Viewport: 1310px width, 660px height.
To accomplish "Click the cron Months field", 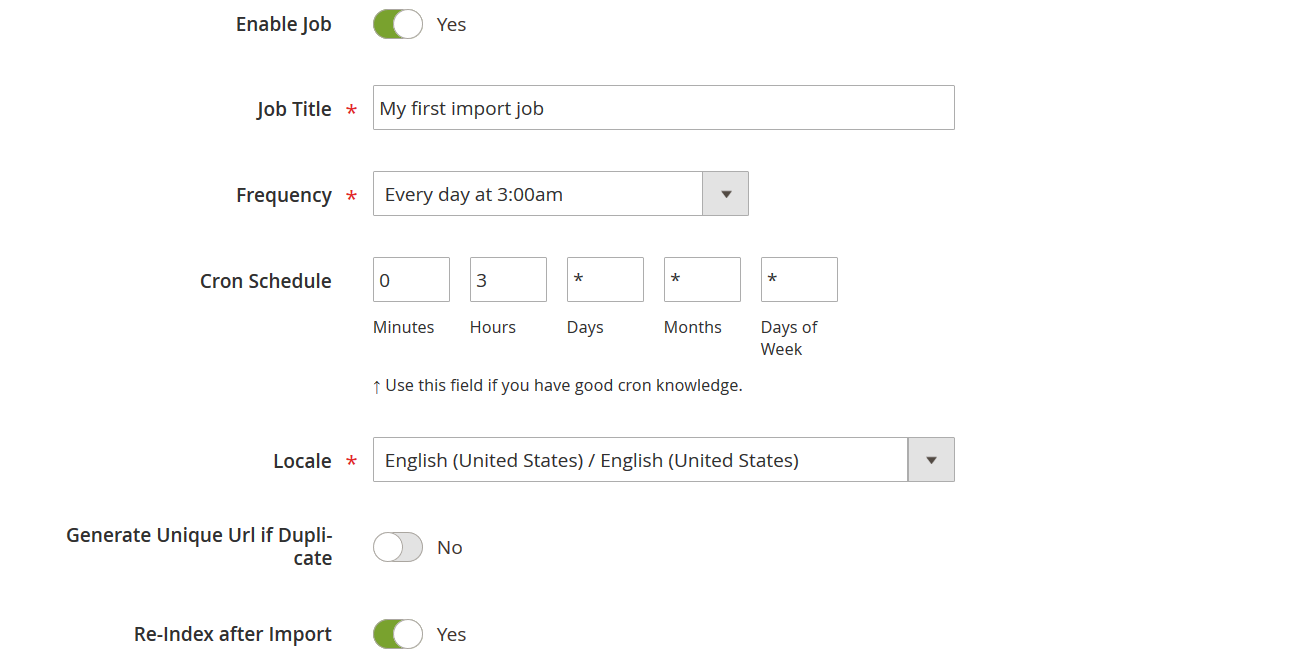I will click(702, 280).
